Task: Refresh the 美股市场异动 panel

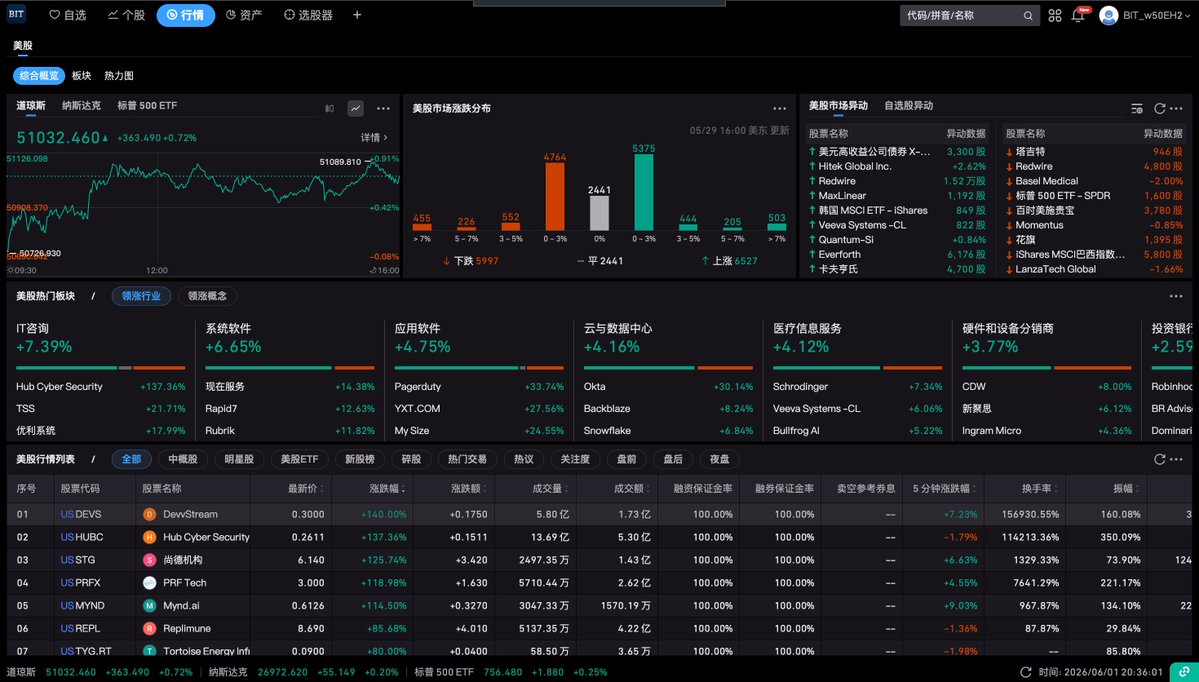Action: tap(1159, 109)
